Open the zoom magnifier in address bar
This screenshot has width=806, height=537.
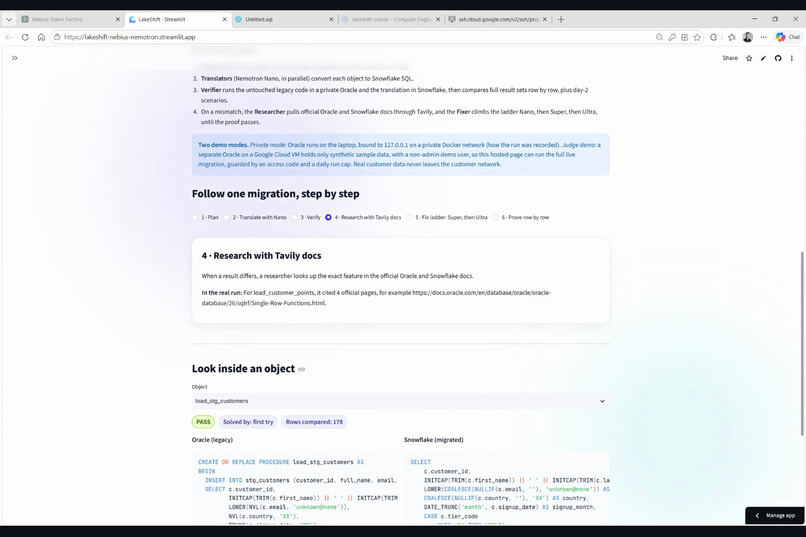click(659, 37)
